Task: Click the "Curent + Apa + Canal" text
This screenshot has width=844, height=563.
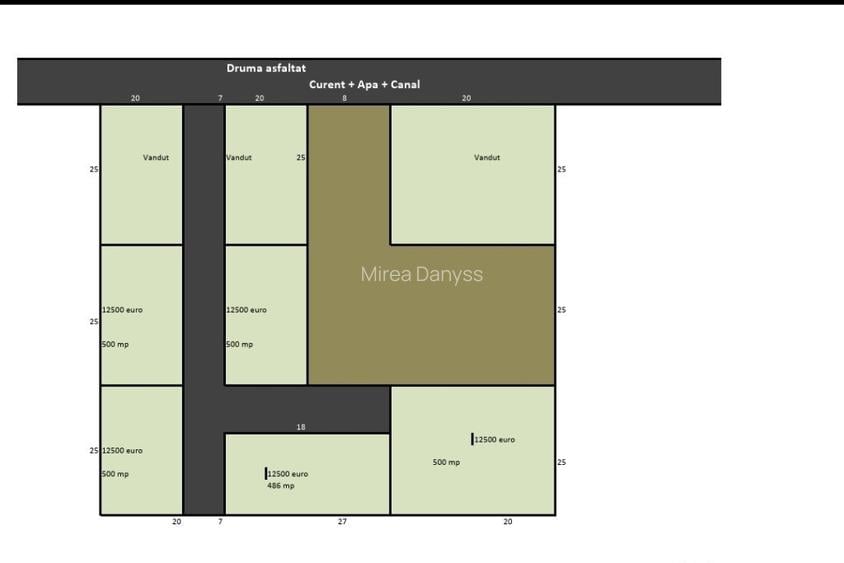Action: (364, 85)
